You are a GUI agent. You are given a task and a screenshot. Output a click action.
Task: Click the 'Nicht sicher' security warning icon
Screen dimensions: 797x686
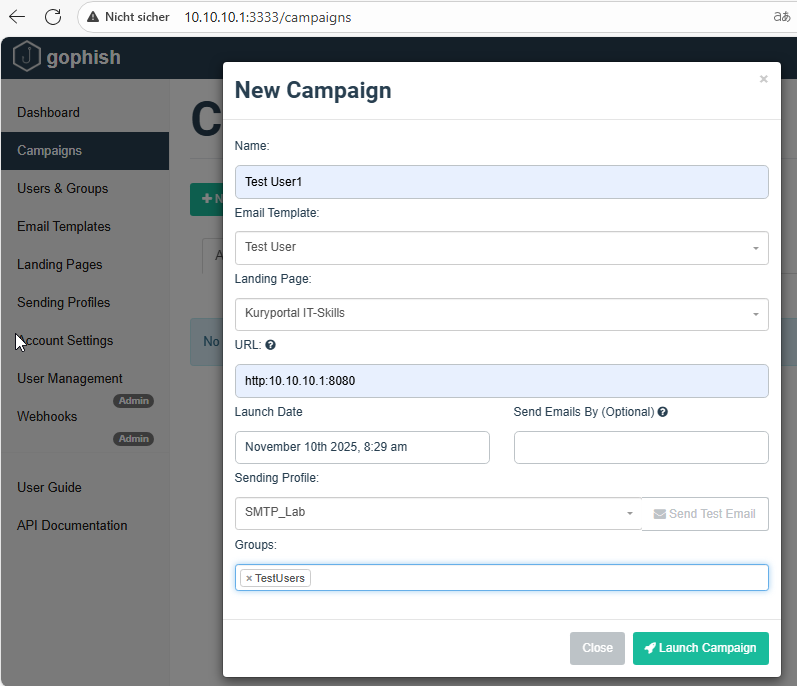(x=93, y=17)
